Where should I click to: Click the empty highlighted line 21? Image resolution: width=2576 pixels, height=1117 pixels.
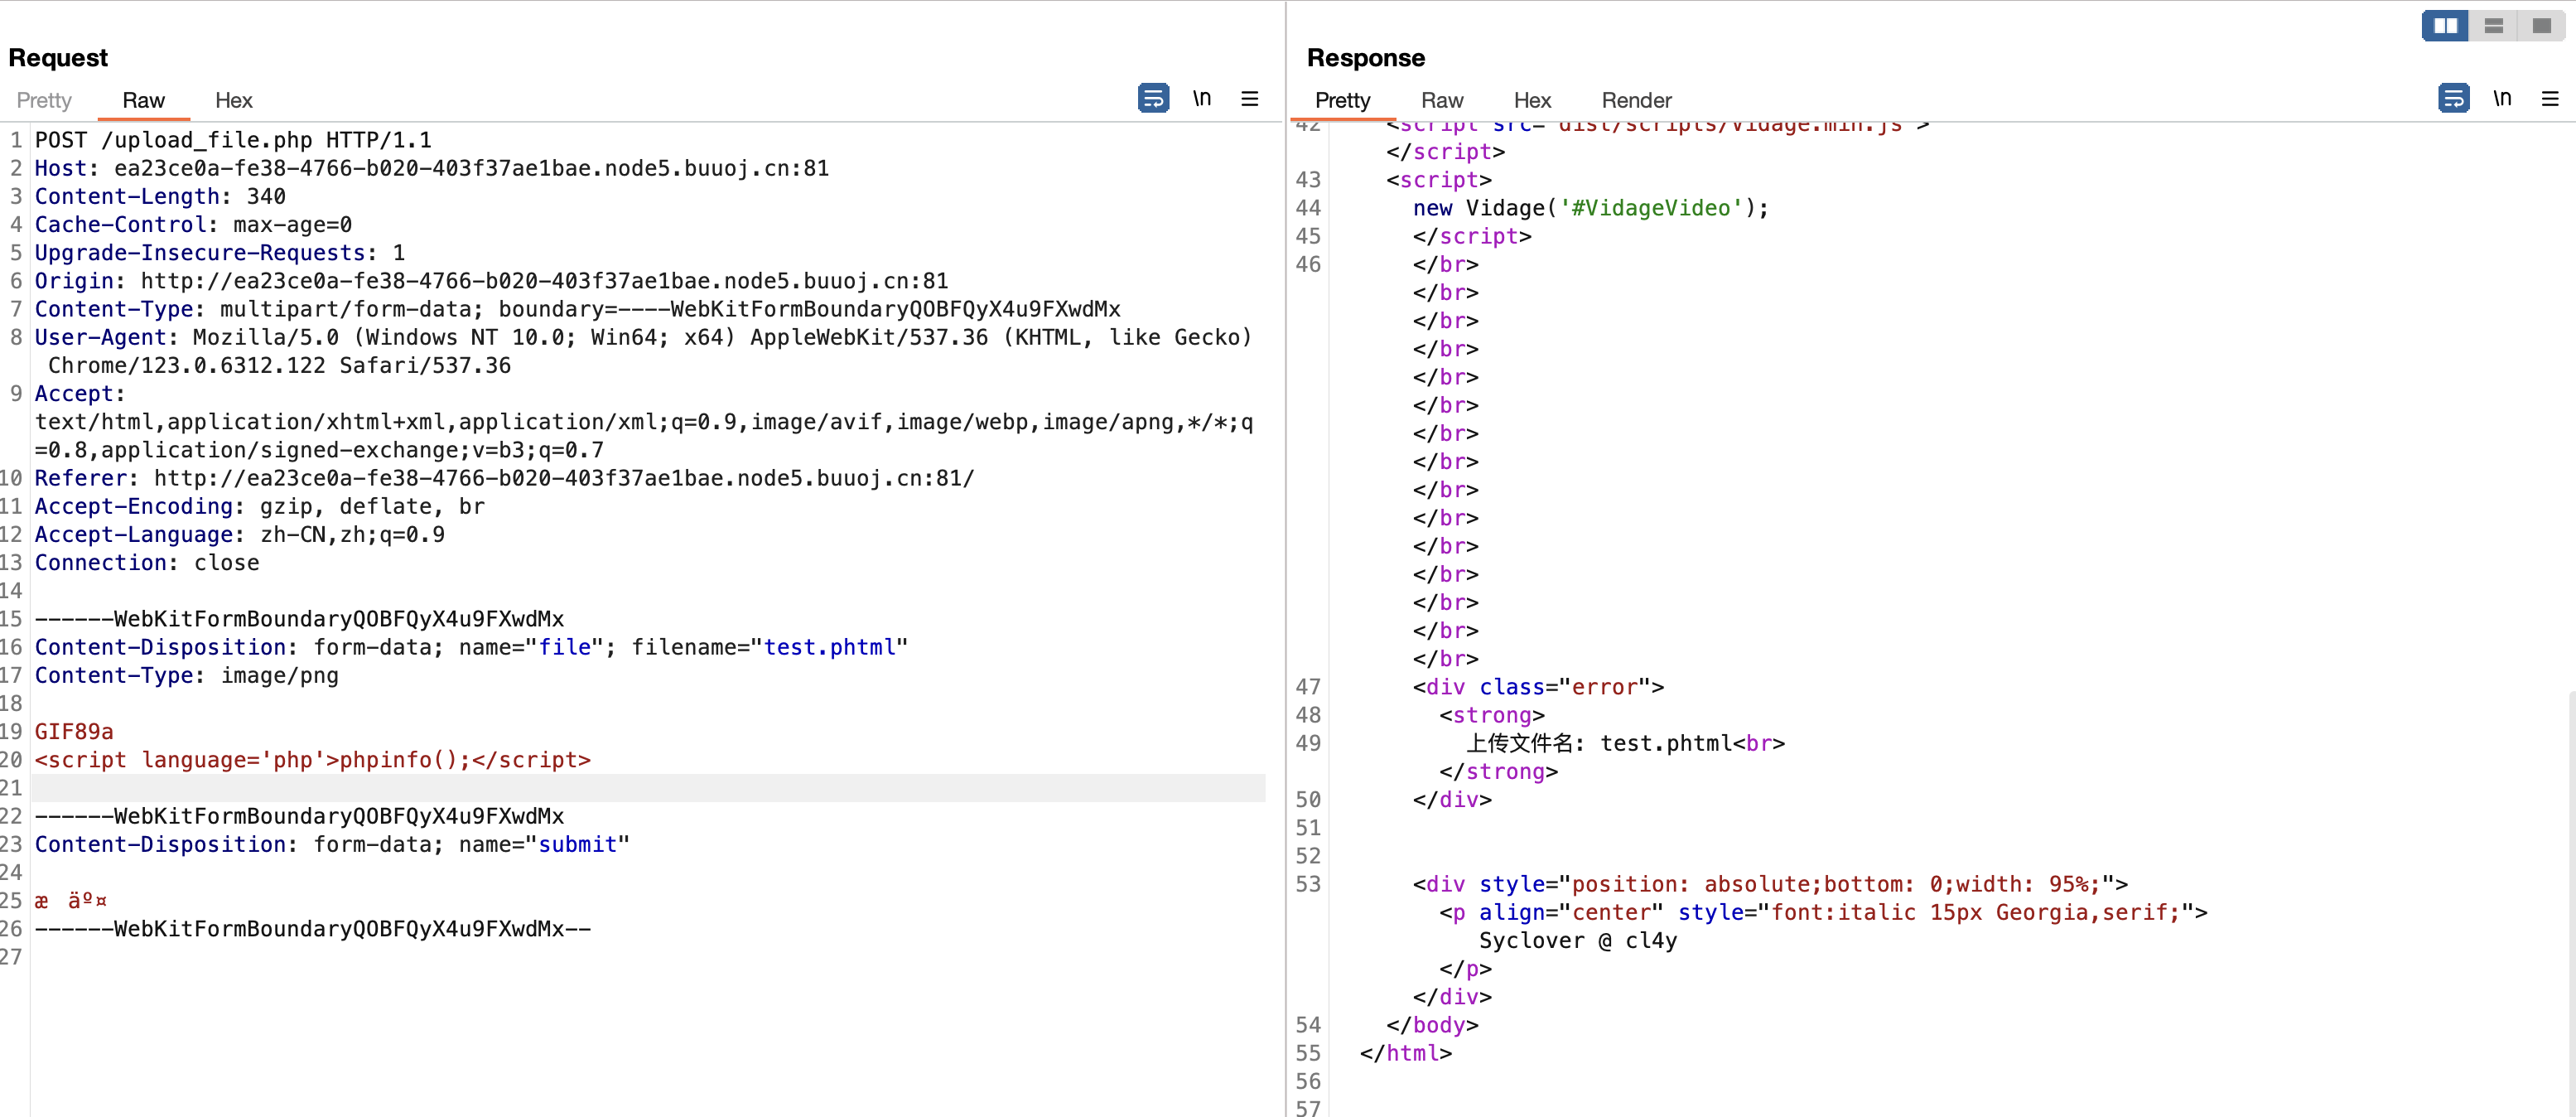pyautogui.click(x=648, y=788)
